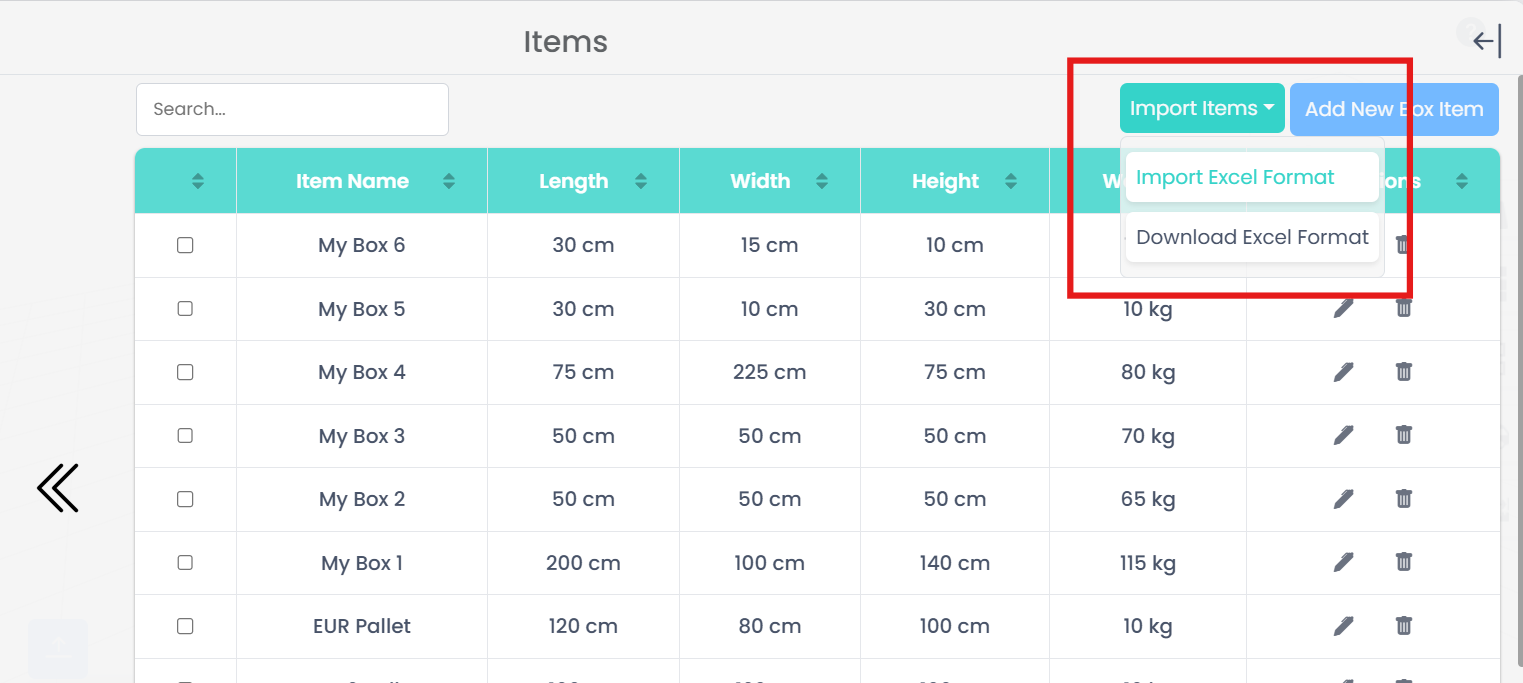Screen dimensions: 1523x683
Task: Select Download Excel Format option
Action: pyautogui.click(x=1251, y=237)
